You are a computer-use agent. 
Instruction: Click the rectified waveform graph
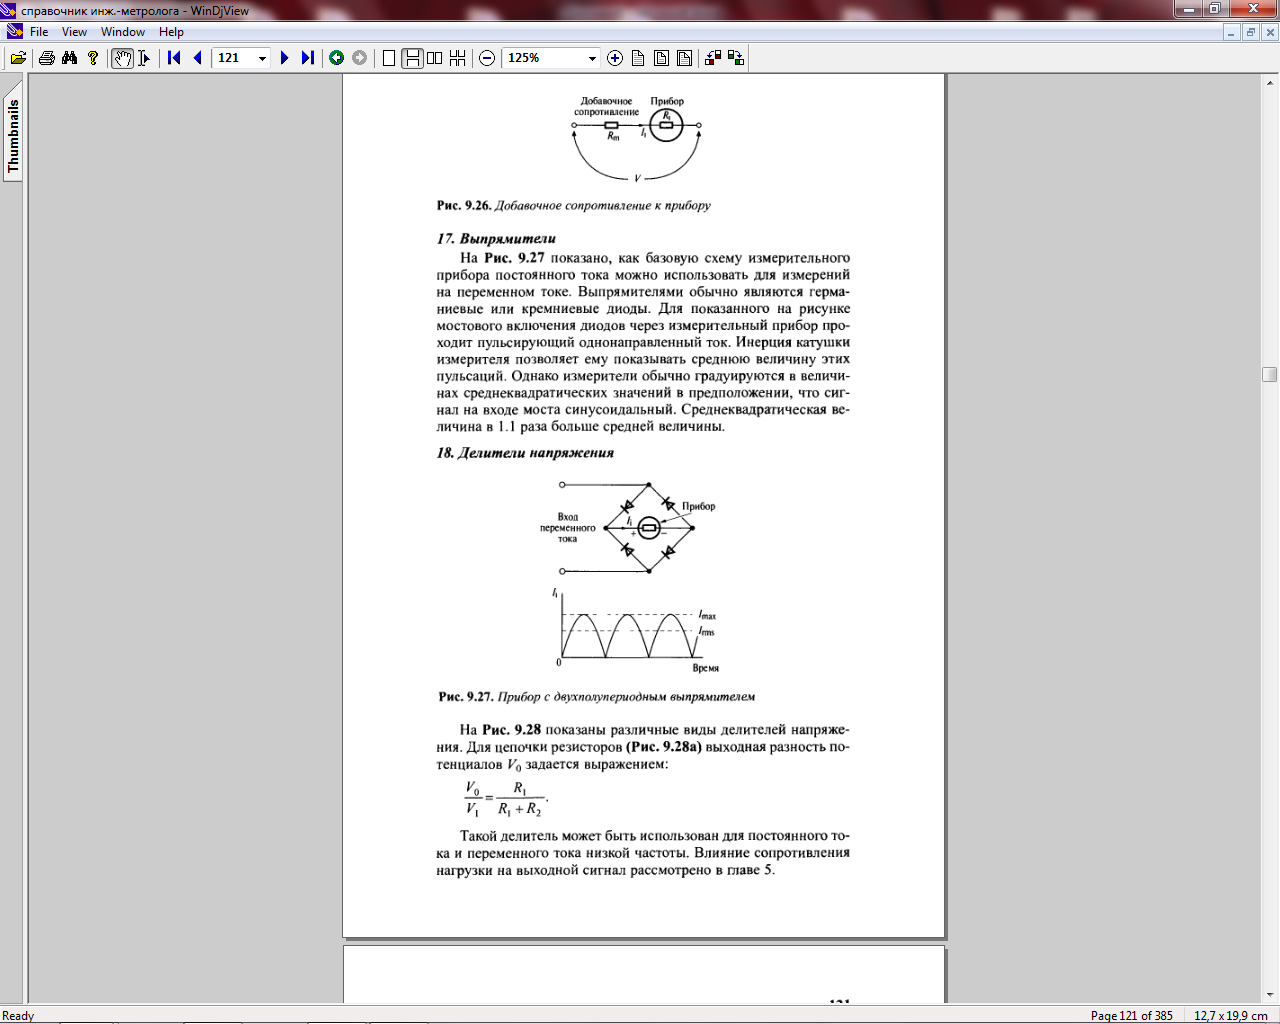pos(635,630)
